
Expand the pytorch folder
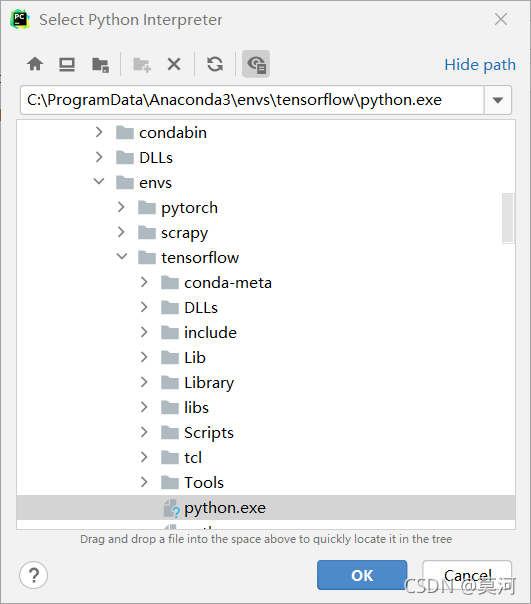click(121, 207)
